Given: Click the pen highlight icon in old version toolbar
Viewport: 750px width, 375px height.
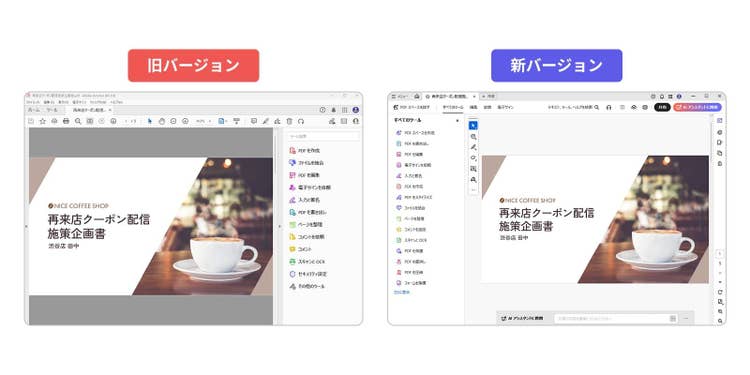Looking at the screenshot, I should (x=265, y=121).
